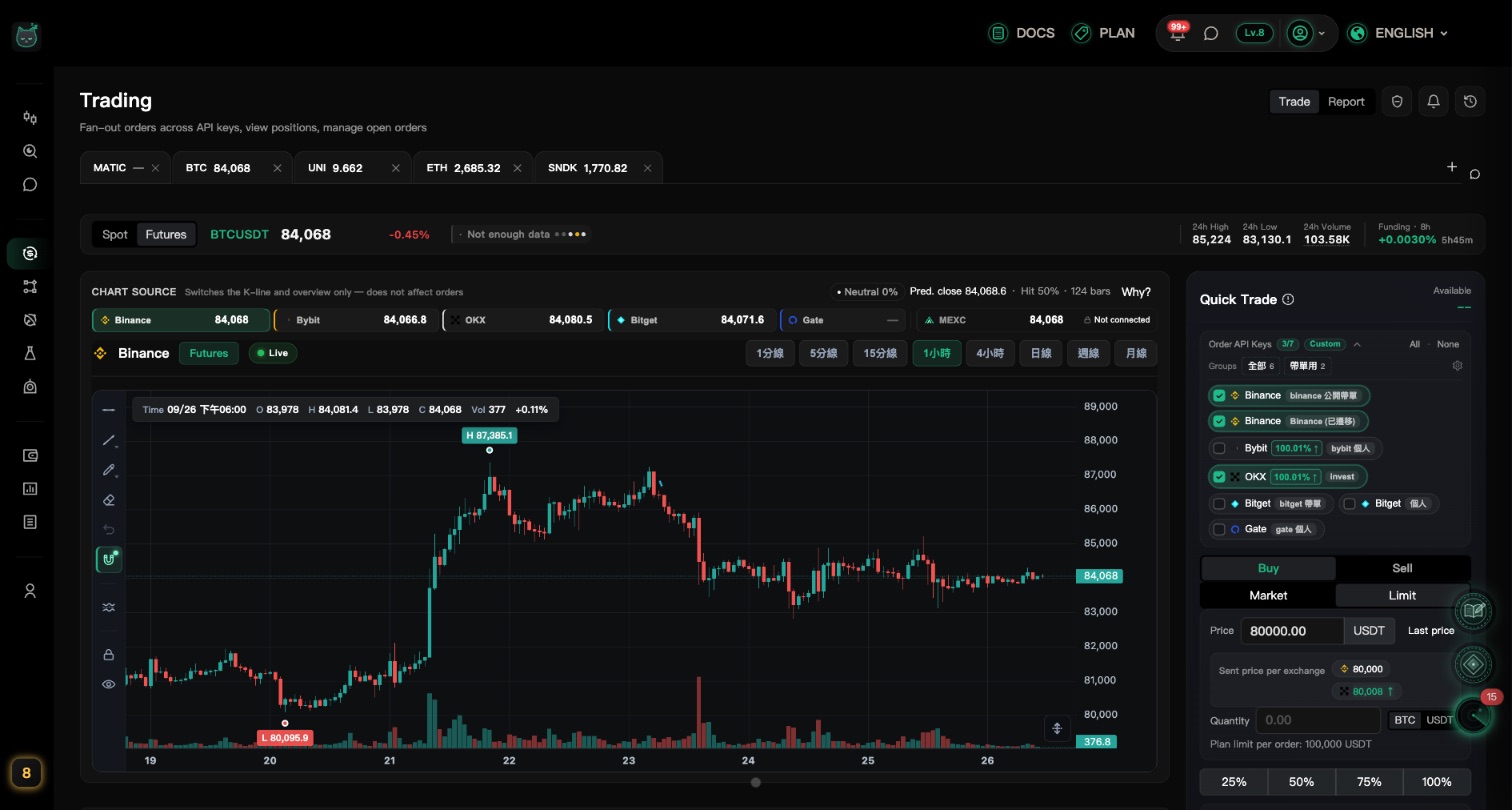This screenshot has height=810, width=1512.
Task: Open the language dropdown ENGLISH
Action: pos(1397,33)
